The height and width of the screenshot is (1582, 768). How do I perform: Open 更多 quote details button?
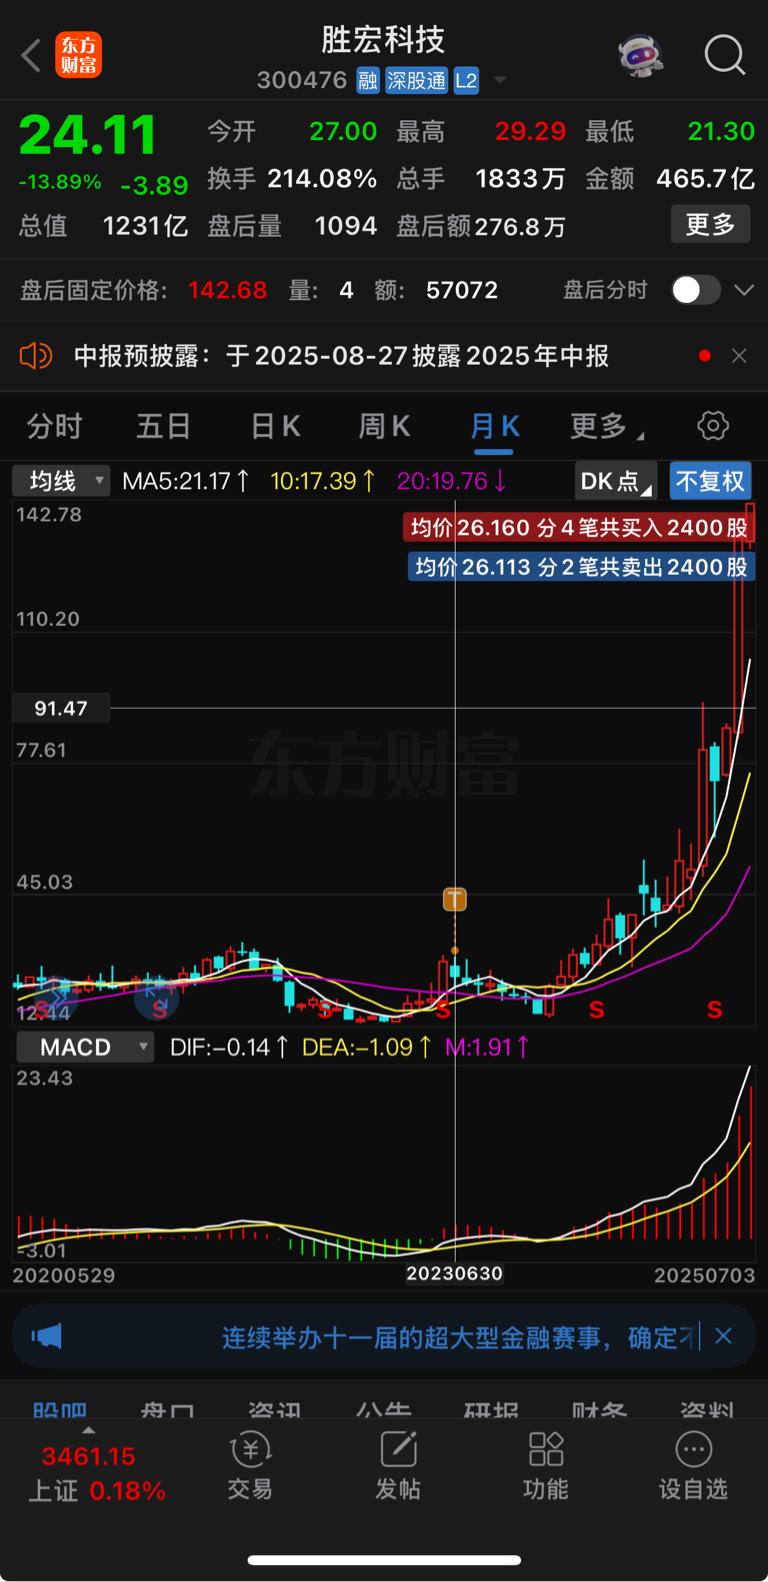click(710, 225)
